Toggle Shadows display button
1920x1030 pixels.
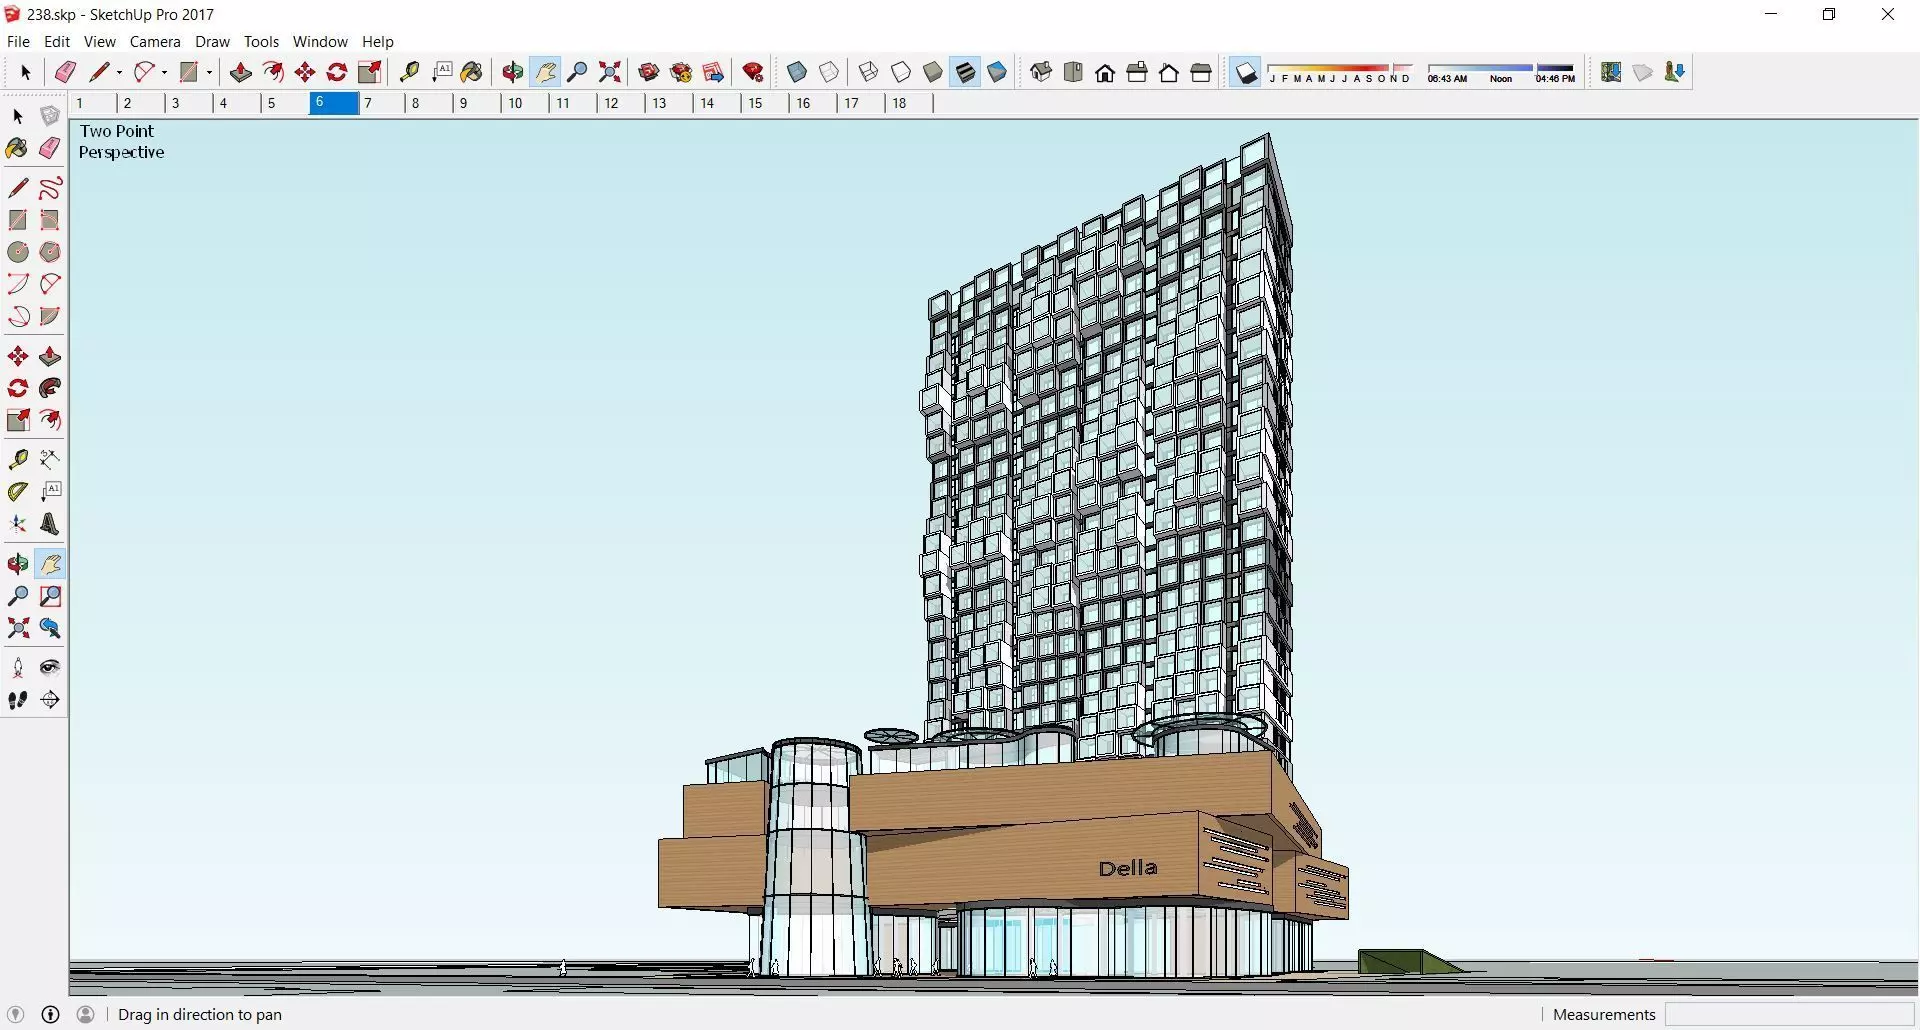click(1246, 72)
